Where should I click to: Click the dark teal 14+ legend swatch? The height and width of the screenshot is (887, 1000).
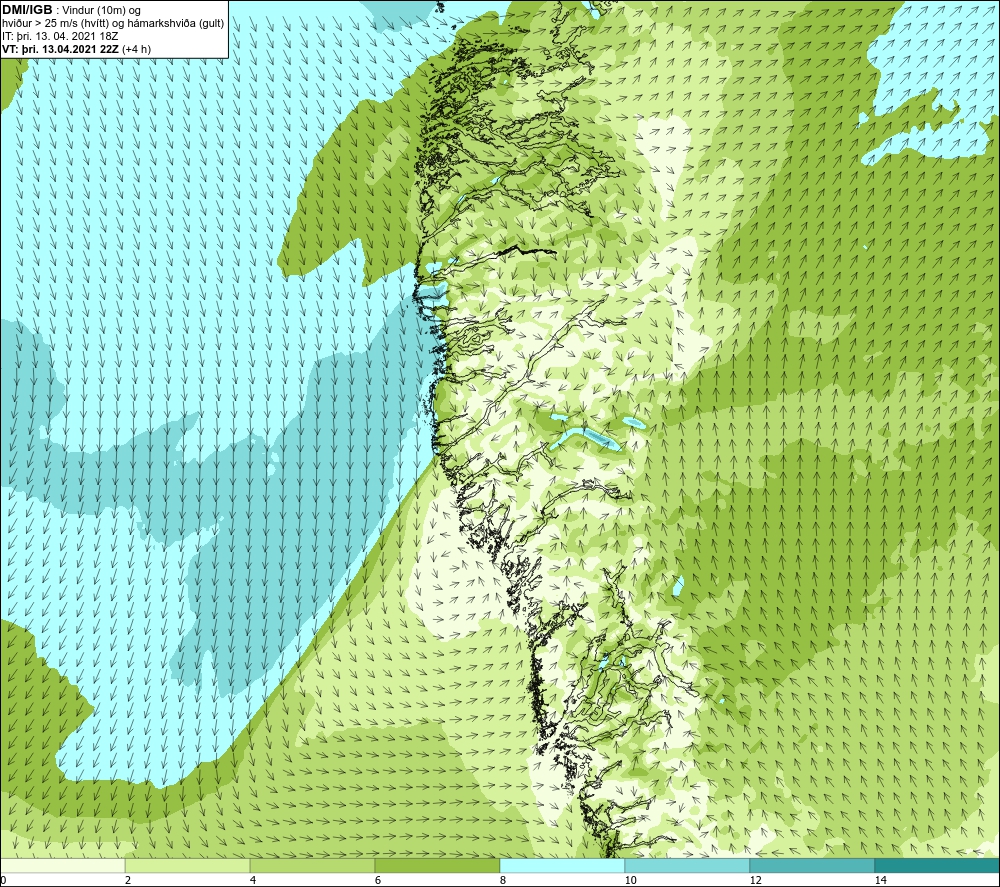938,866
